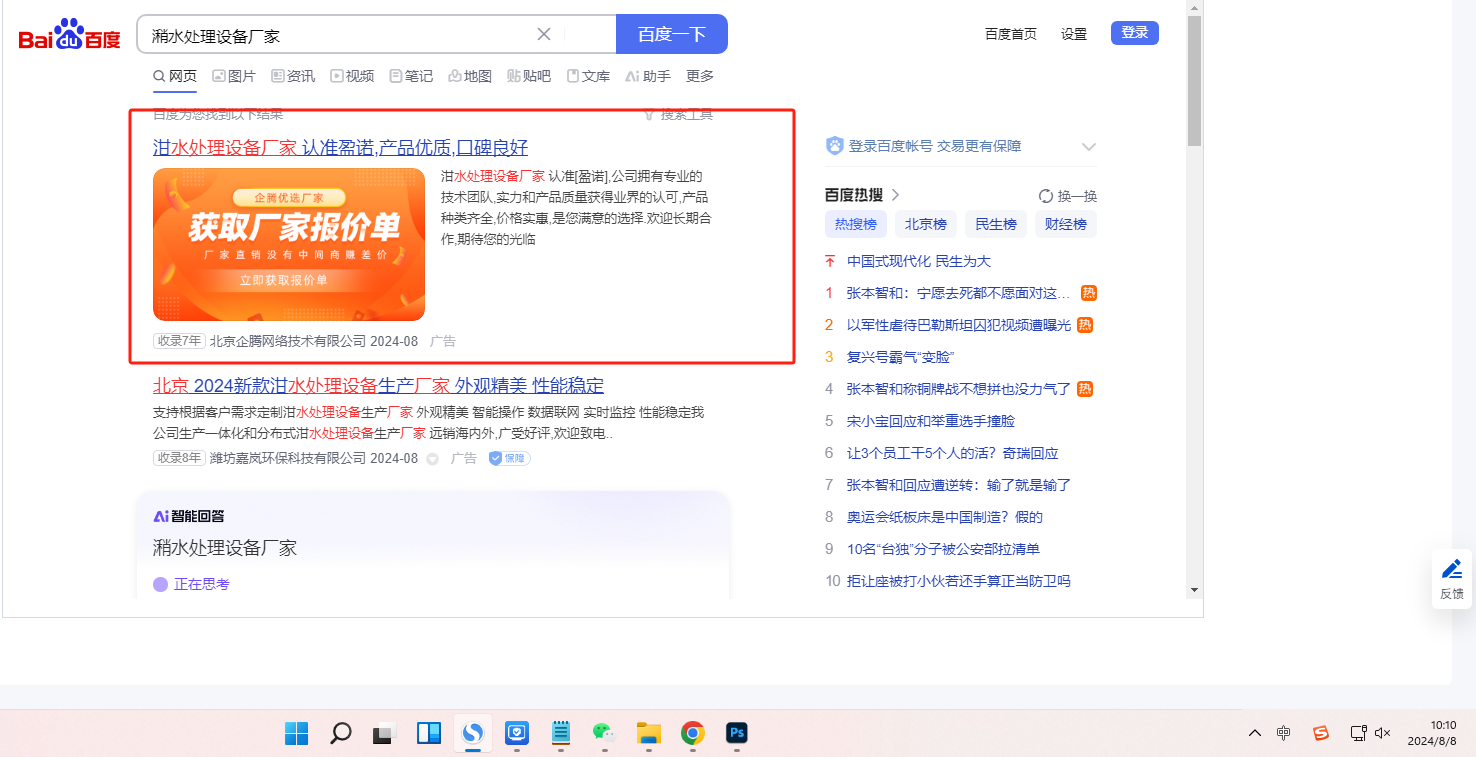1476x757 pixels.
Task: Click the Baidu logo
Action: 69,36
